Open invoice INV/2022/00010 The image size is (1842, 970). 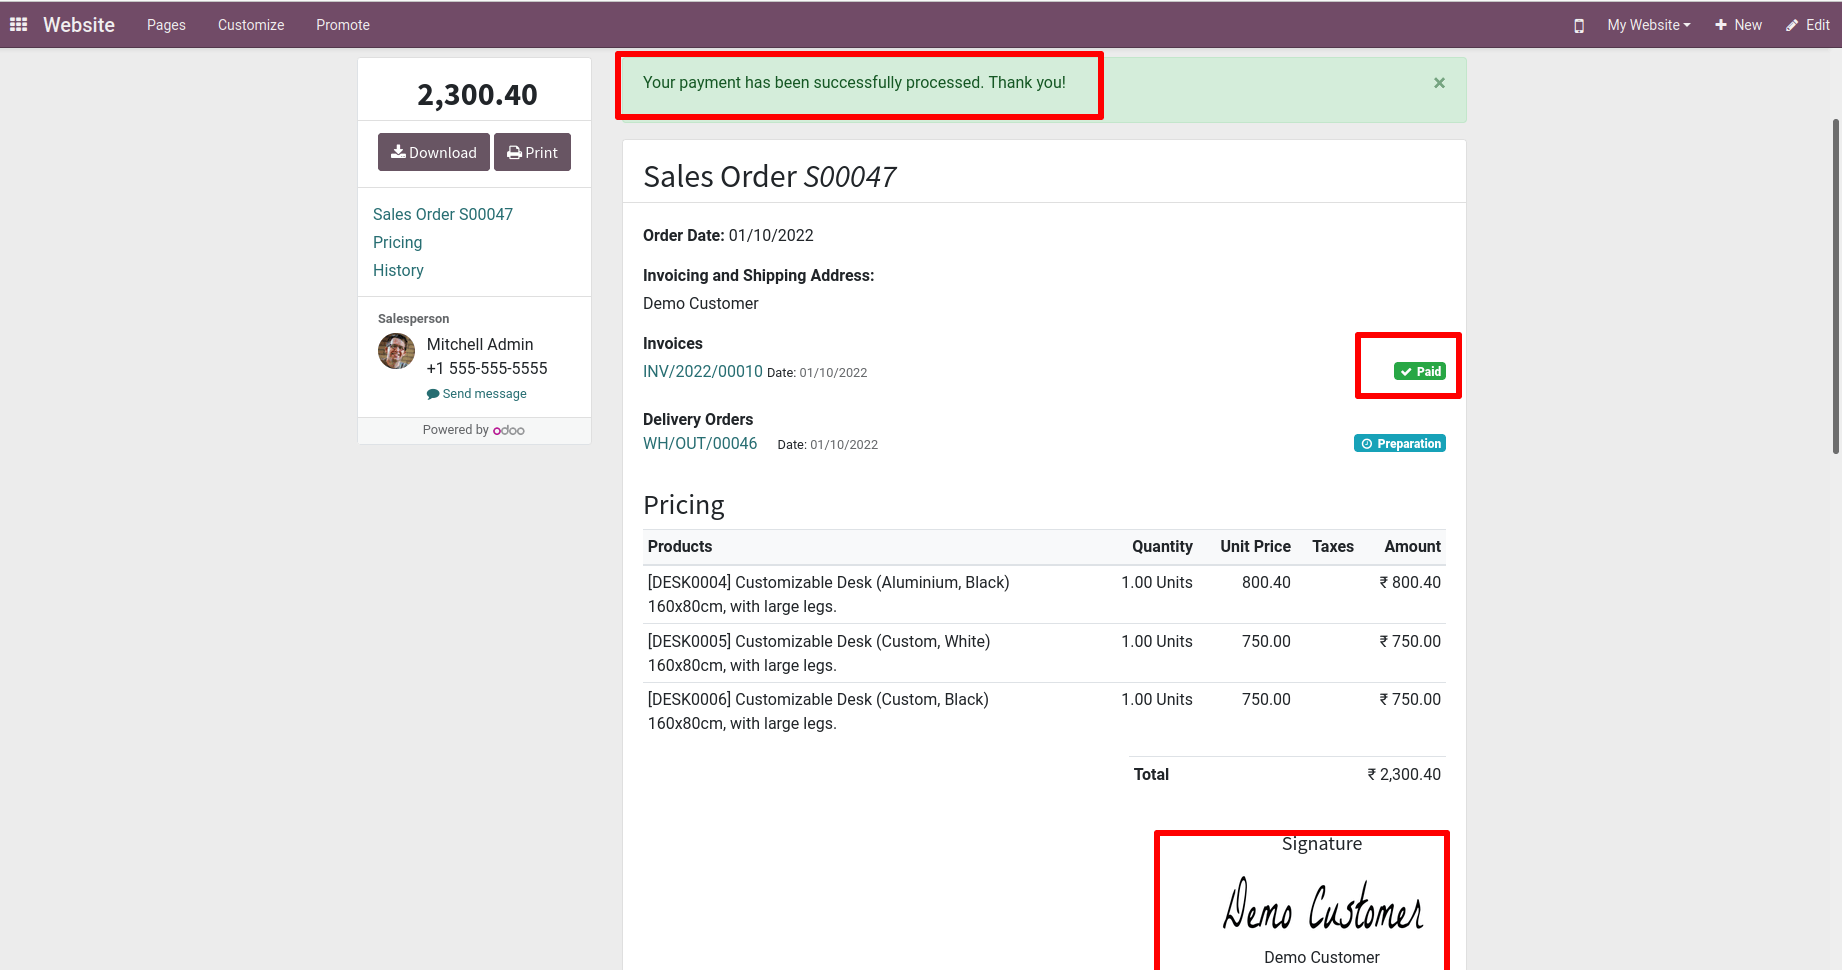pos(702,371)
